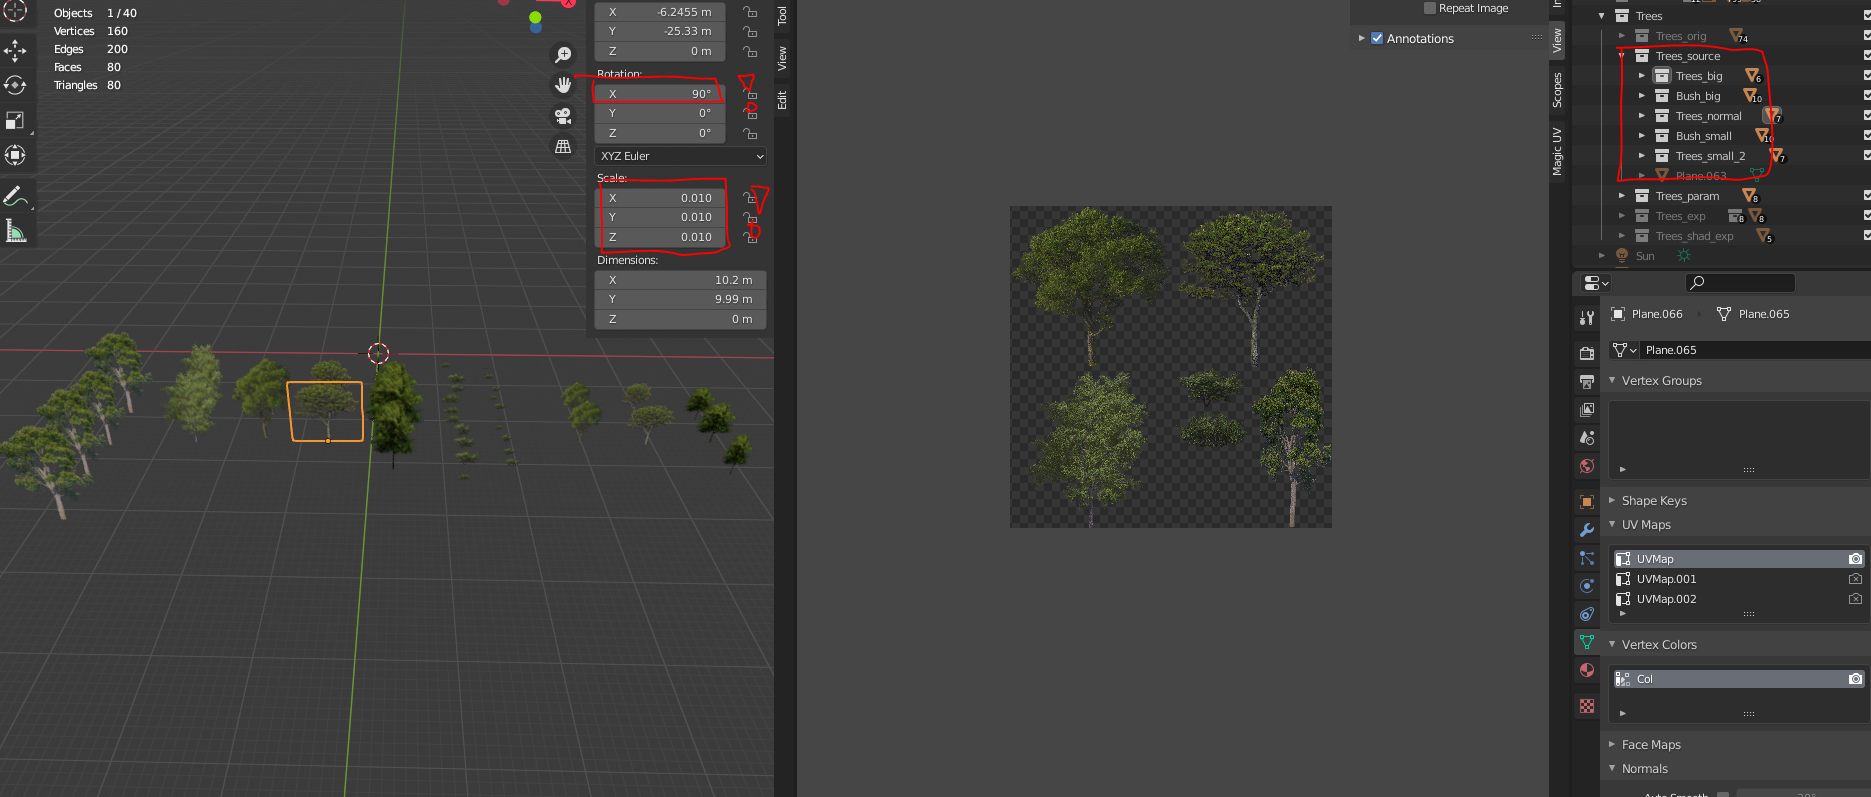This screenshot has width=1871, height=797.
Task: Toggle the Repeat Image checkbox
Action: pos(1430,8)
